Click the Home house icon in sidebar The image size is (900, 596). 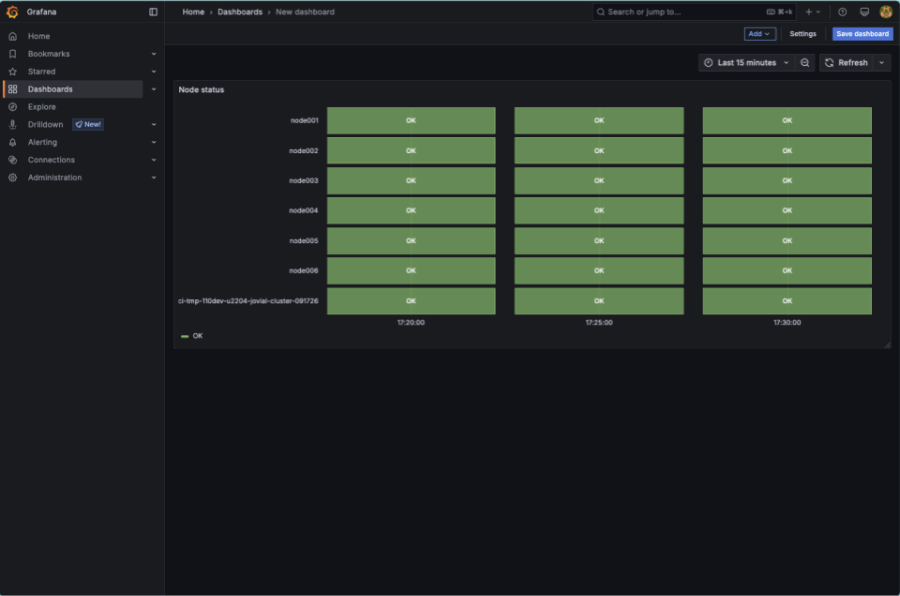13,36
